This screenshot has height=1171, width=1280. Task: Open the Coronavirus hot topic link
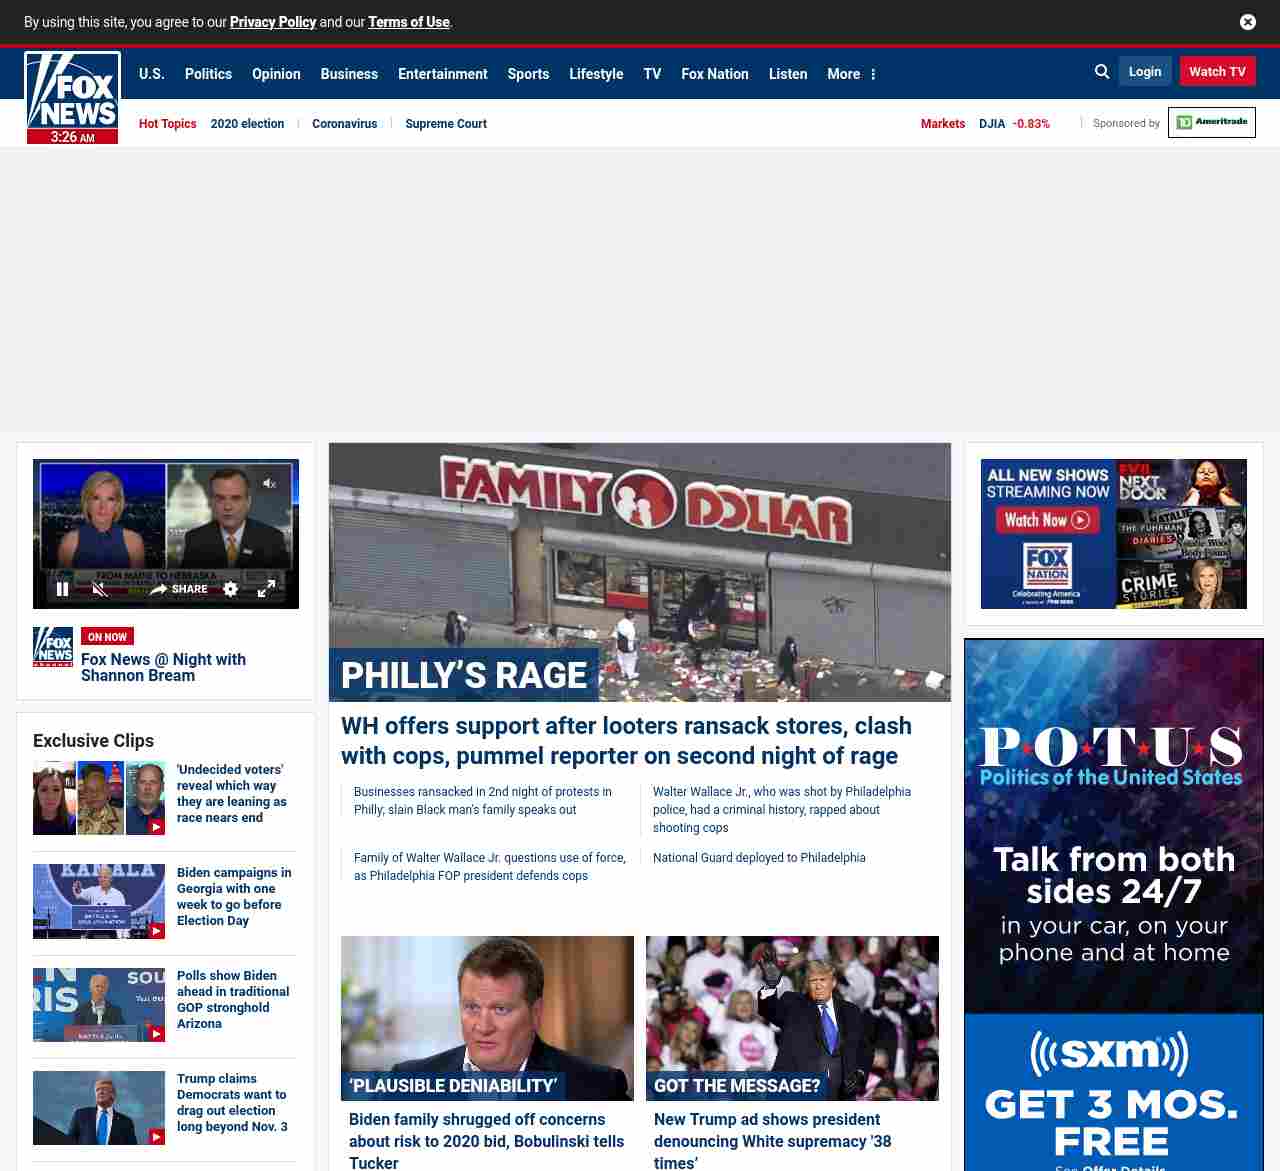coord(344,124)
